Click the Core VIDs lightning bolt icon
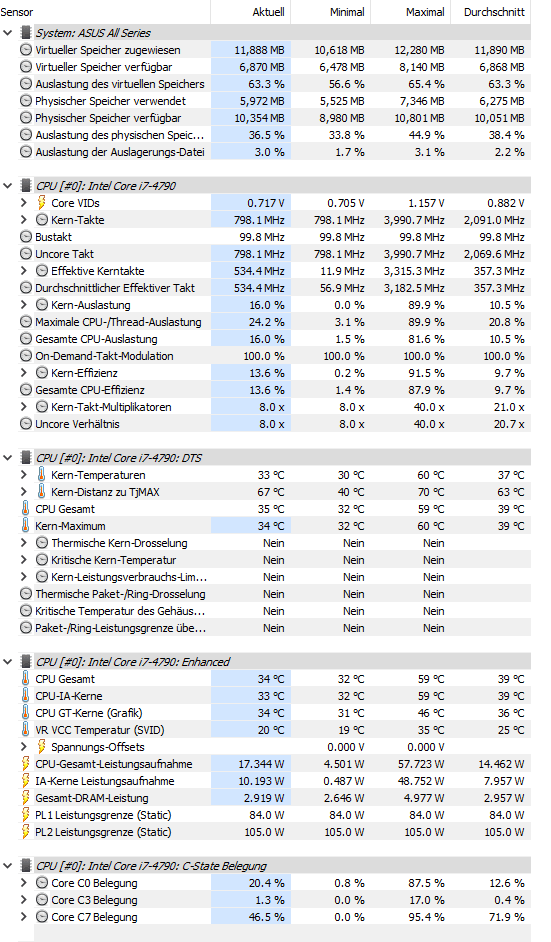 point(42,203)
